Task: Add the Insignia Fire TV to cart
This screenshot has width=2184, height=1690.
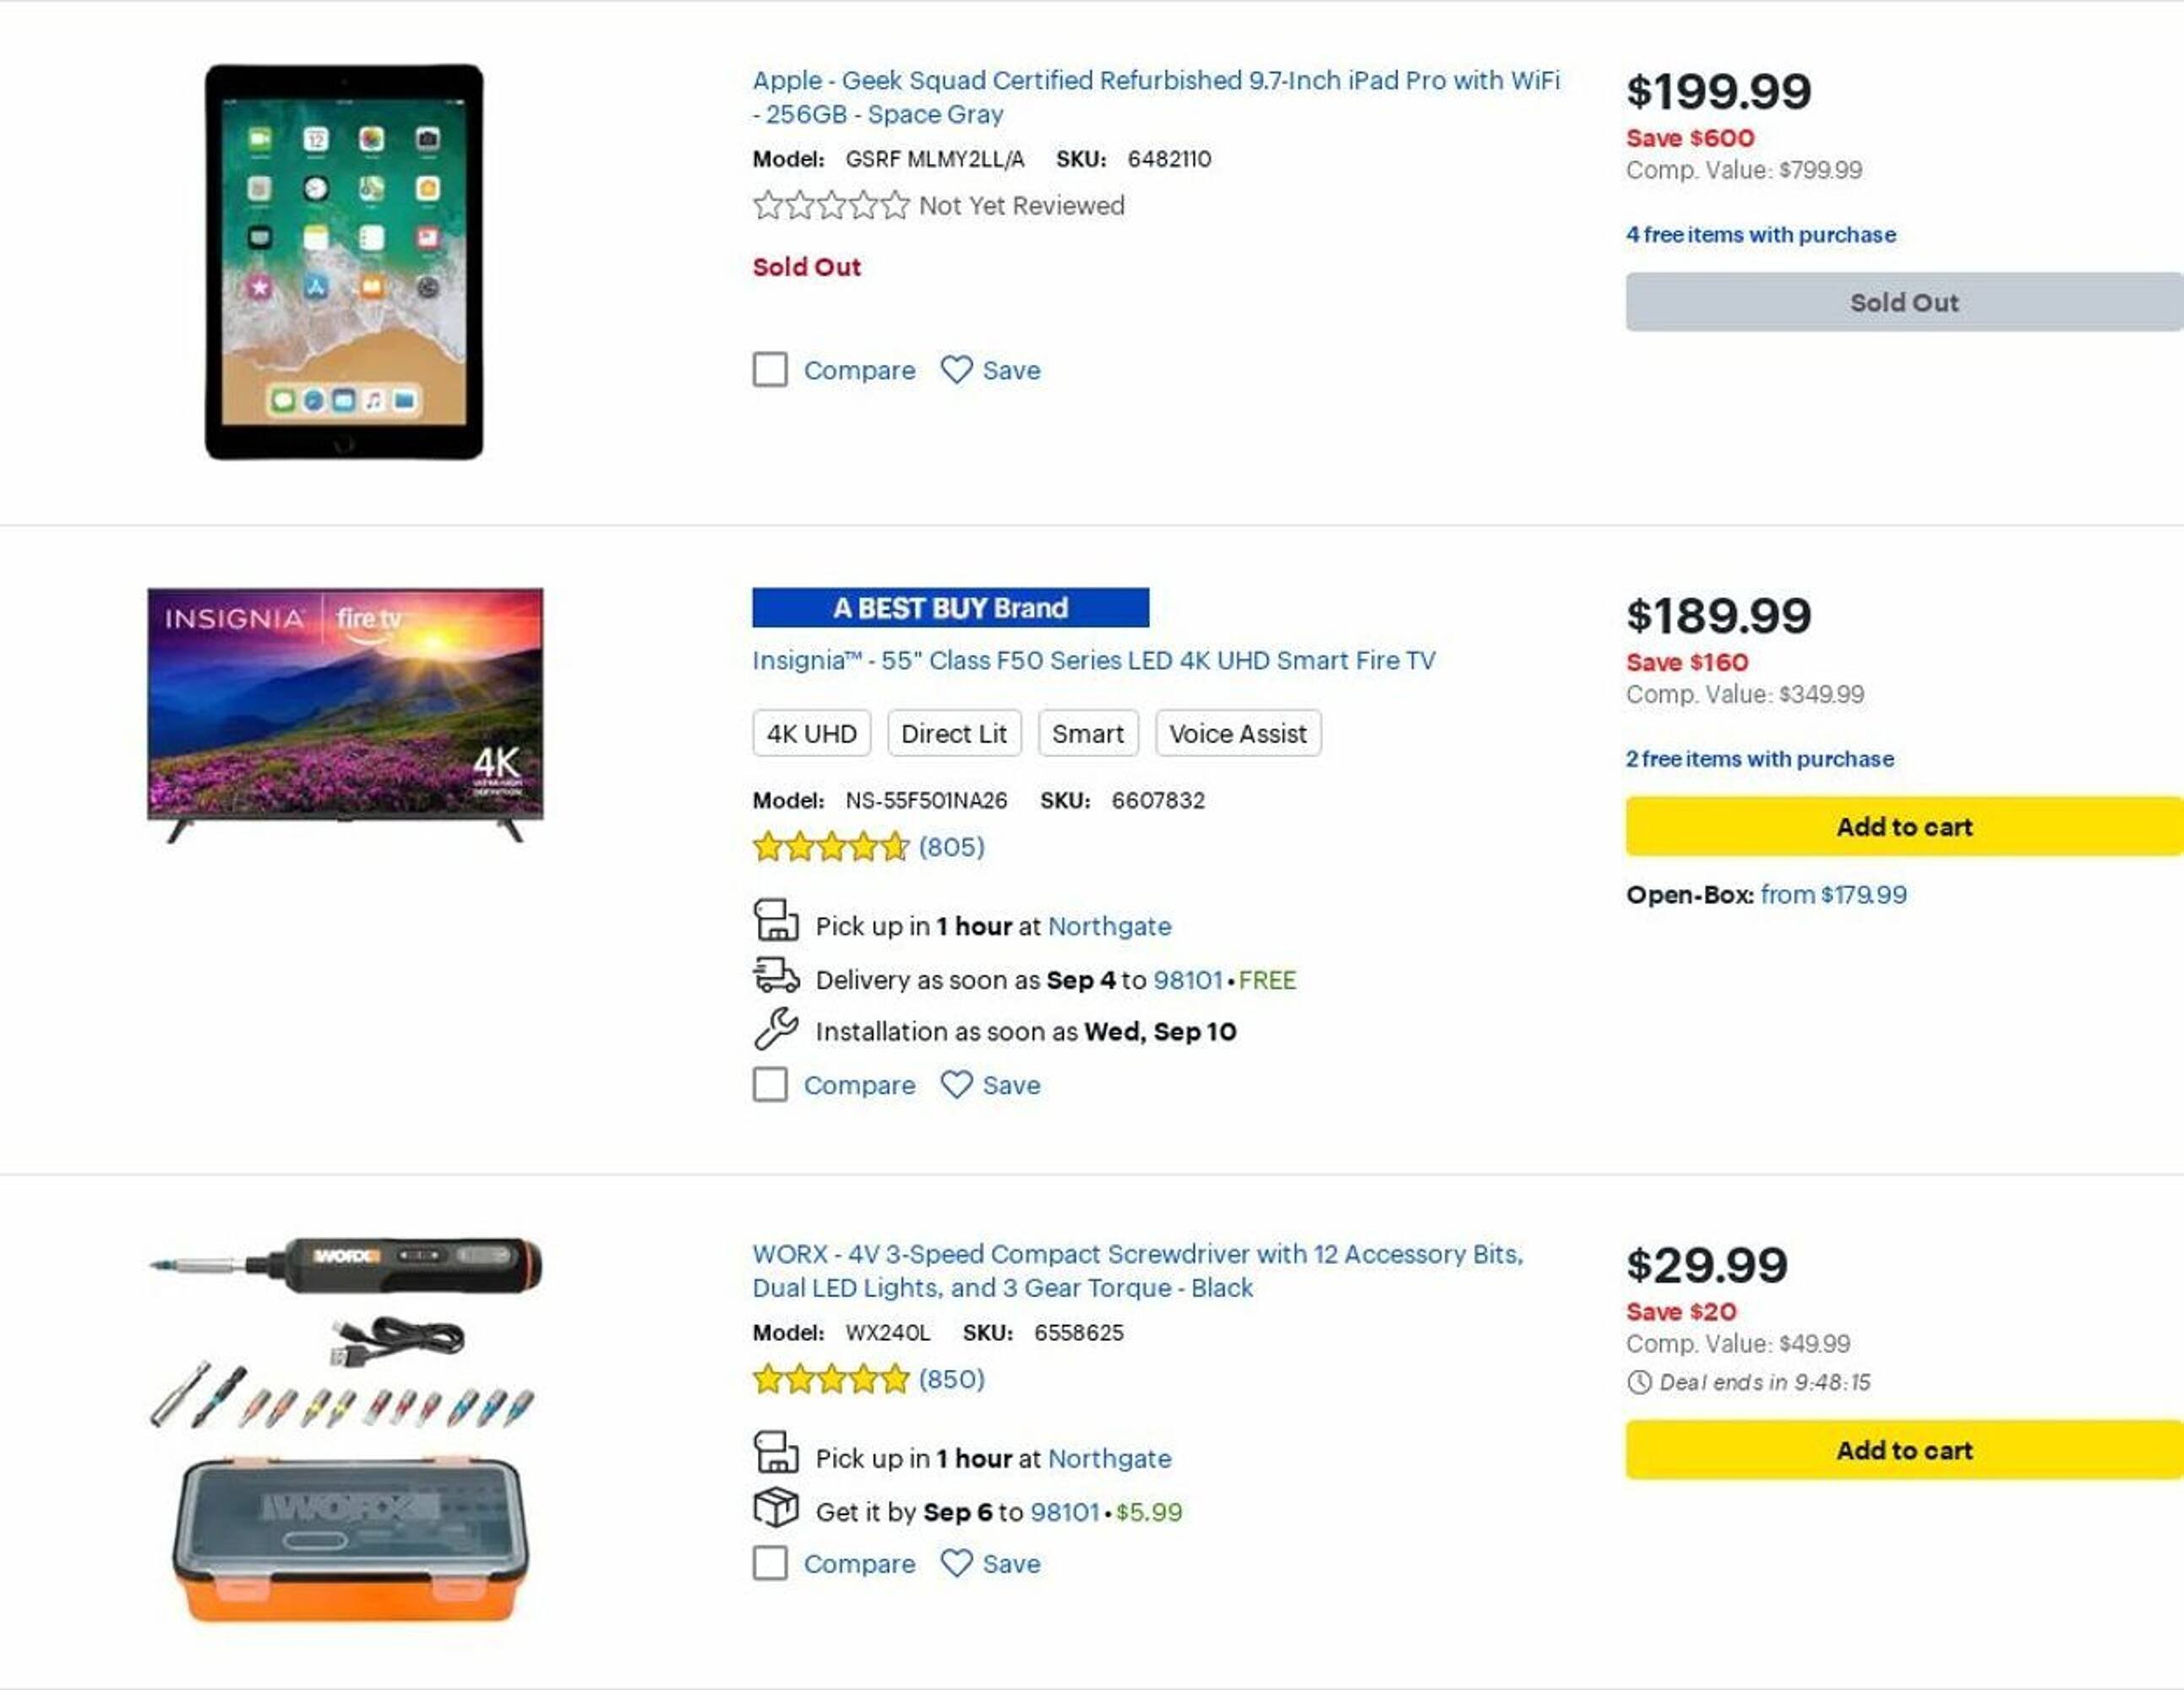Action: click(x=1903, y=827)
